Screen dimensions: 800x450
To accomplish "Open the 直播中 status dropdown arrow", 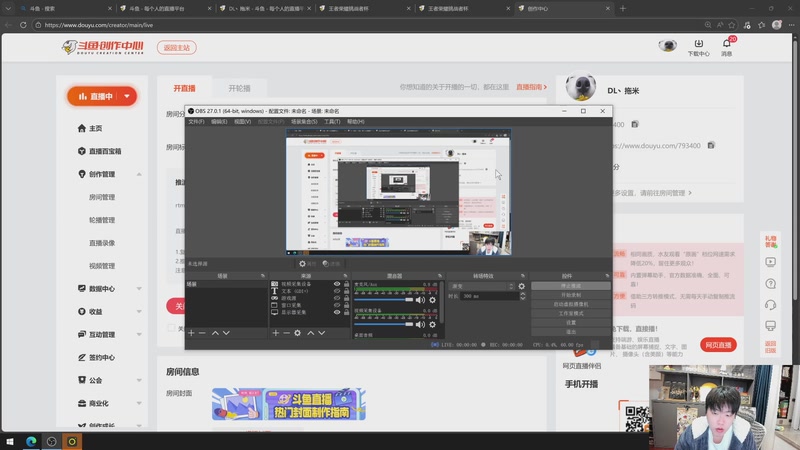I will (127, 96).
